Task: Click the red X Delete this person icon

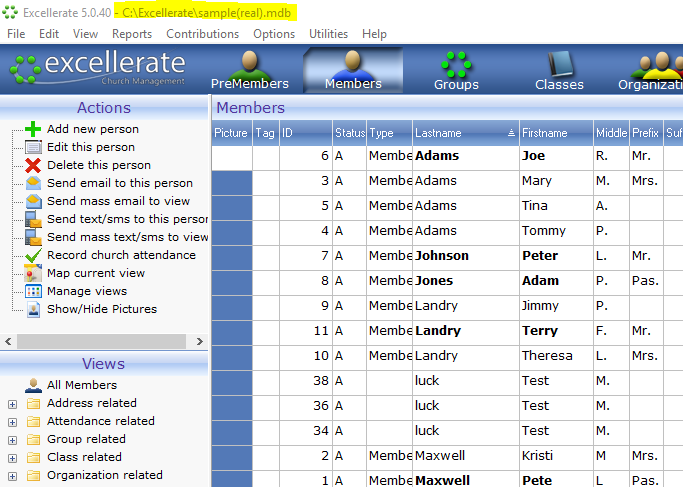Action: (33, 165)
